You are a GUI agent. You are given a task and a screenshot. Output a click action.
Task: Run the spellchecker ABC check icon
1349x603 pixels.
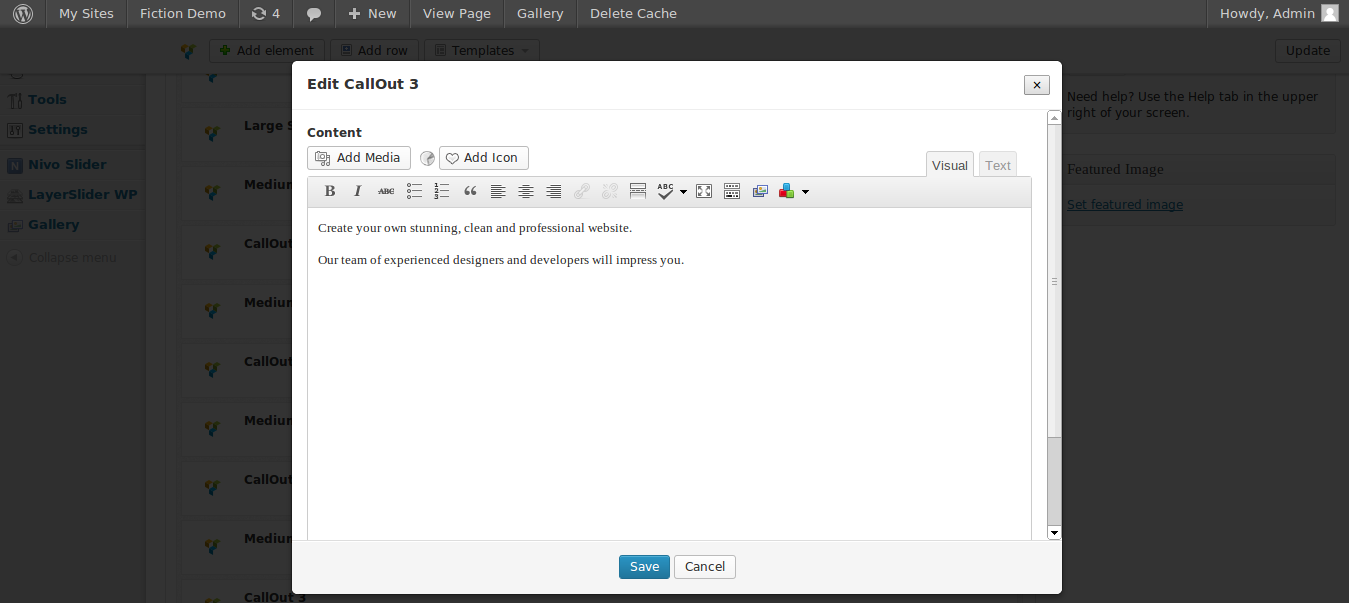pos(666,191)
